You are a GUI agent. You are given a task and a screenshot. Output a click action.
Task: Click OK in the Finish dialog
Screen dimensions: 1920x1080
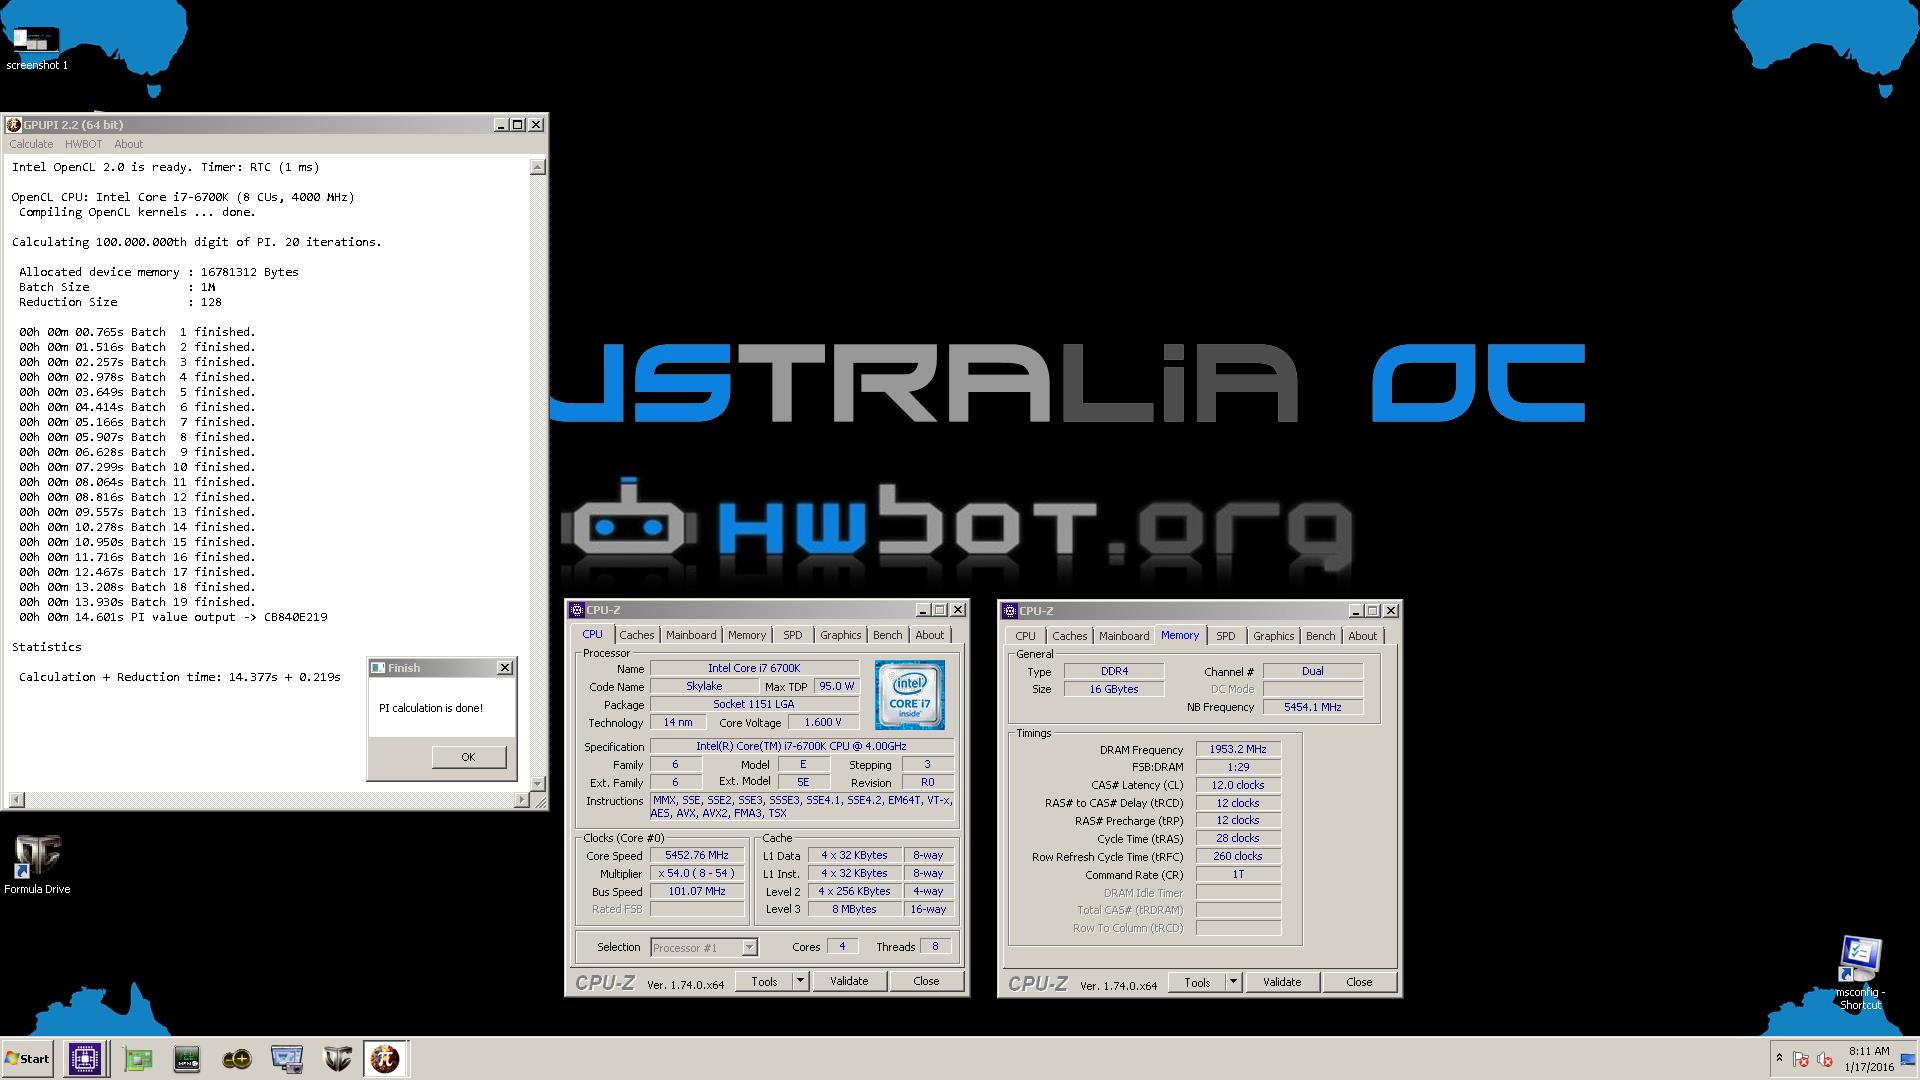468,757
